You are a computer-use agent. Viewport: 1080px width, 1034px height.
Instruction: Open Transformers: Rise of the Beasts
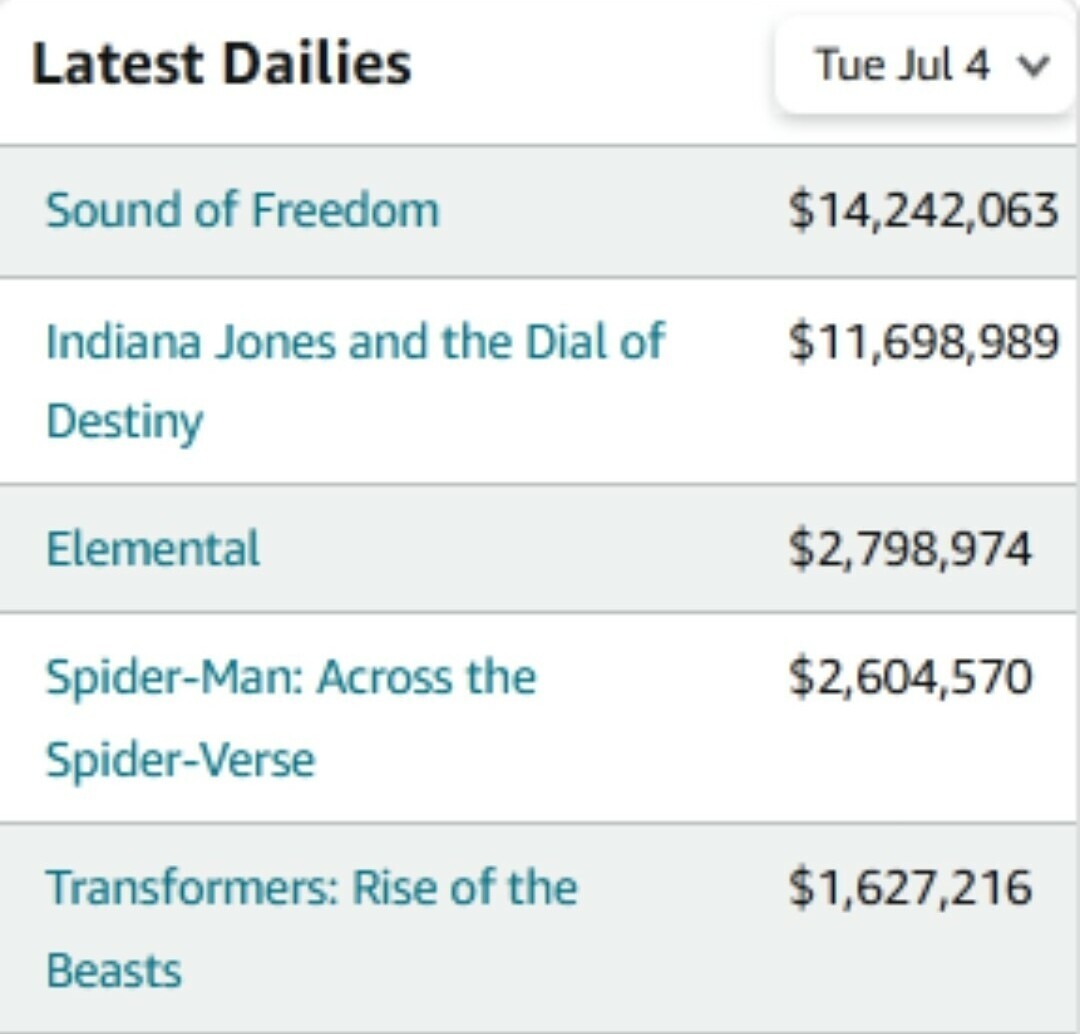pyautogui.click(x=312, y=886)
